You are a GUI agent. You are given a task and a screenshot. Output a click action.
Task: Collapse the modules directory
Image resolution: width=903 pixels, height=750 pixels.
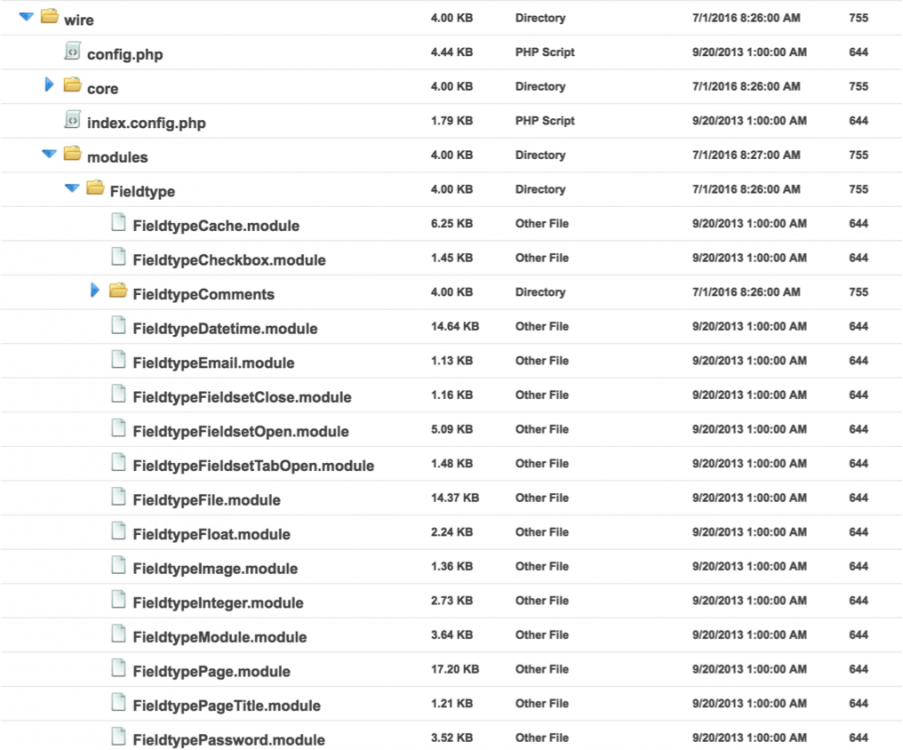(x=49, y=155)
